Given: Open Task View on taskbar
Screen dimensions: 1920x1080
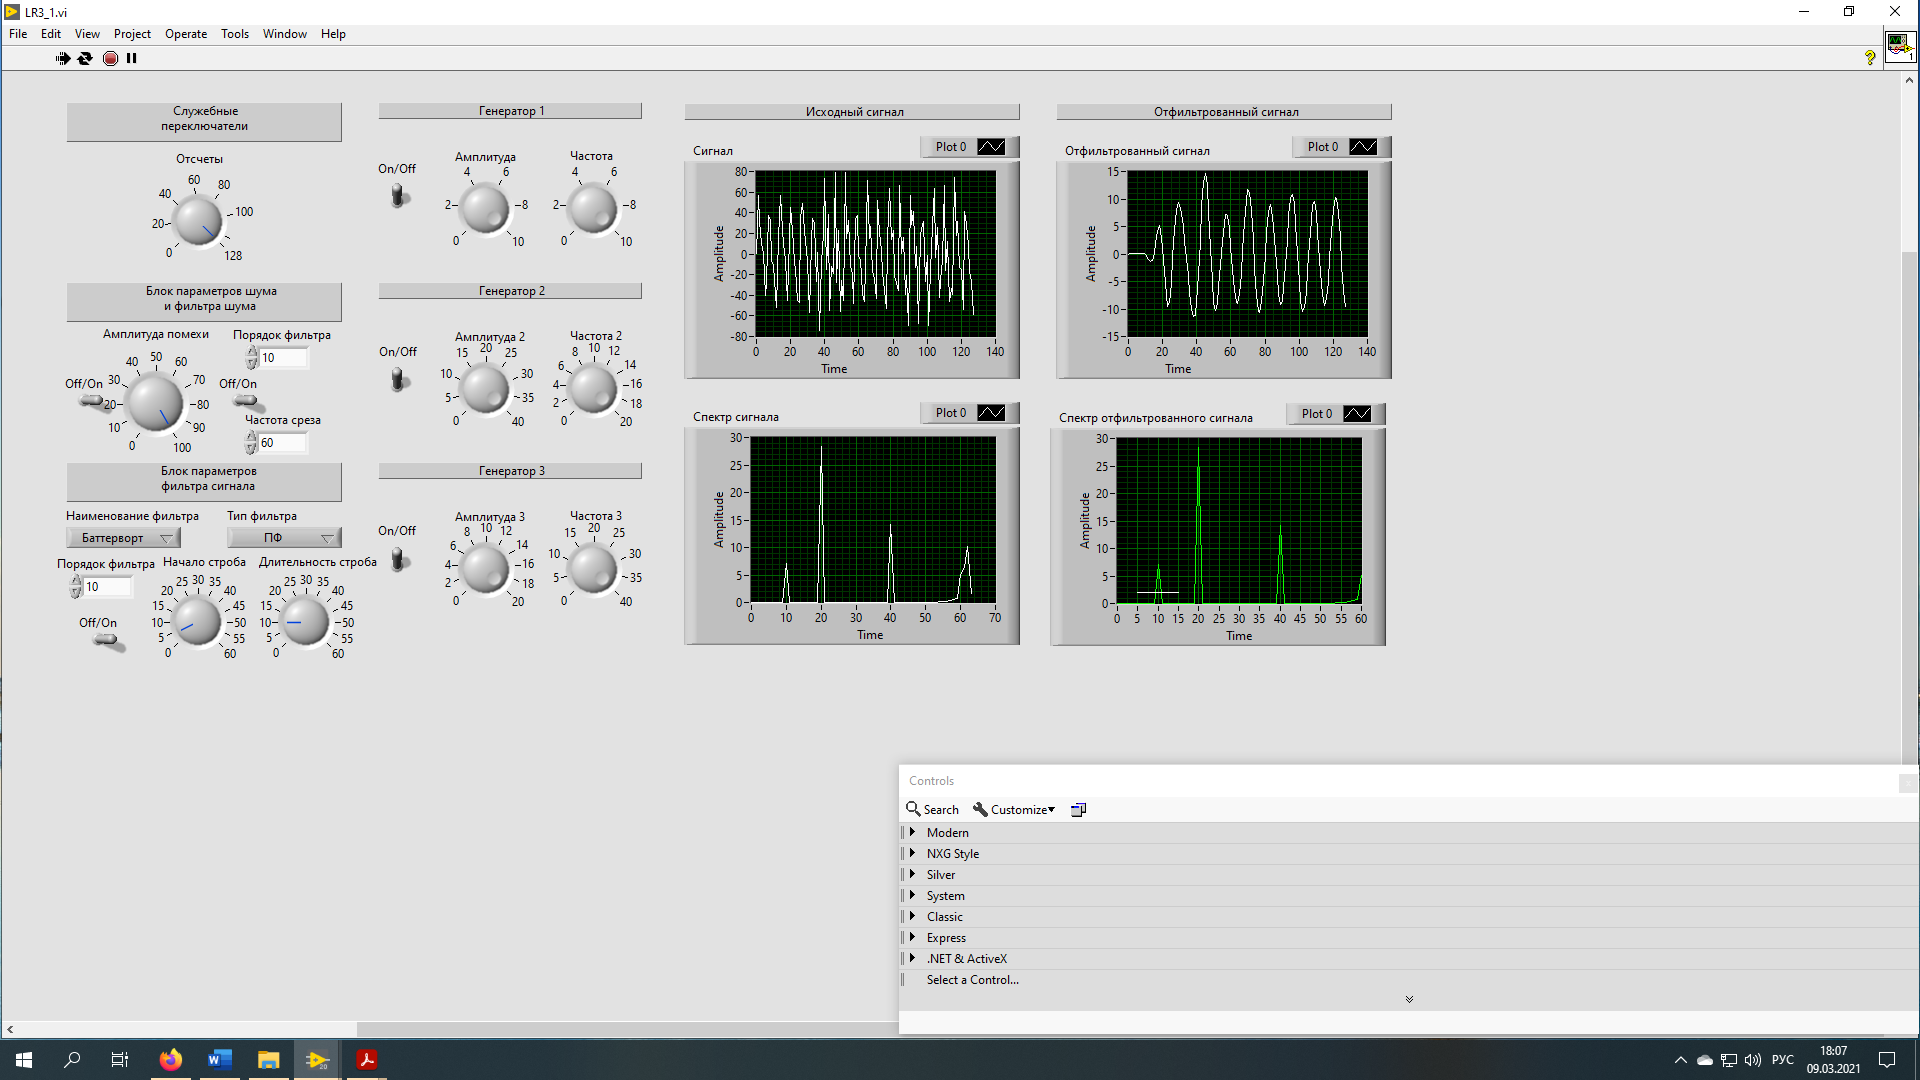Looking at the screenshot, I should click(120, 1060).
